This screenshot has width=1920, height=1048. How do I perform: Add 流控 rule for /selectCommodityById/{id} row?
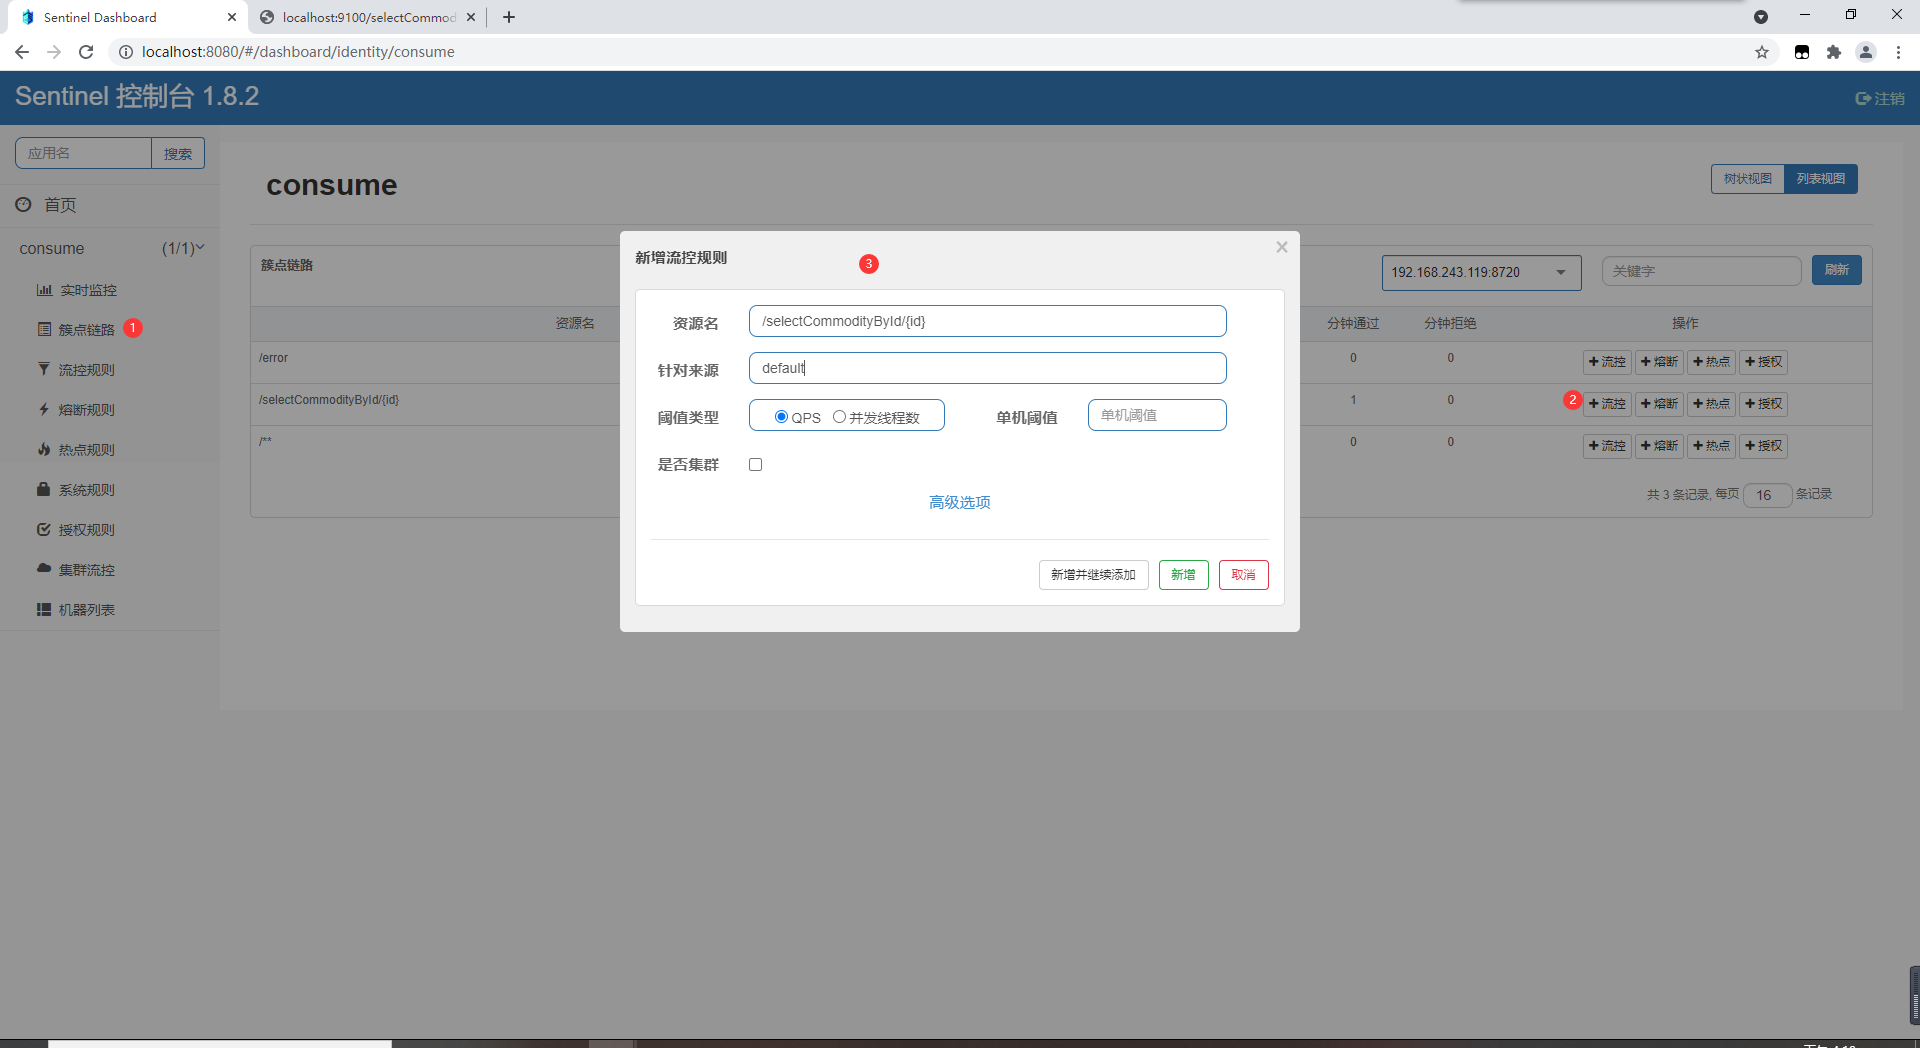[x=1607, y=404]
